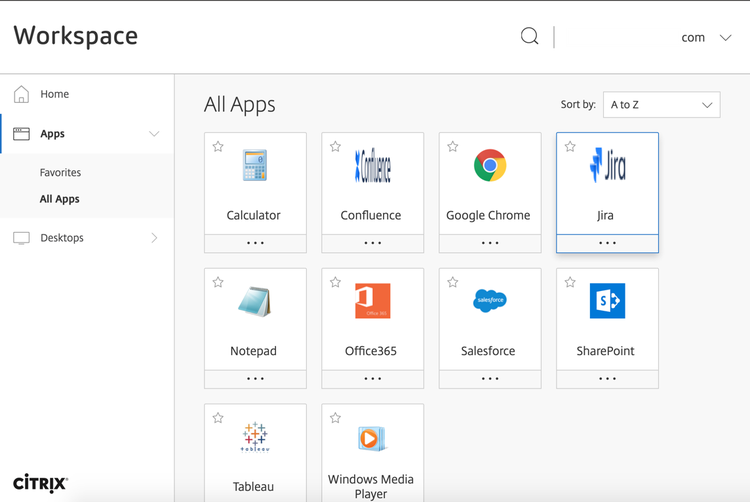Expand Google Chrome details with three dots

pos(490,243)
